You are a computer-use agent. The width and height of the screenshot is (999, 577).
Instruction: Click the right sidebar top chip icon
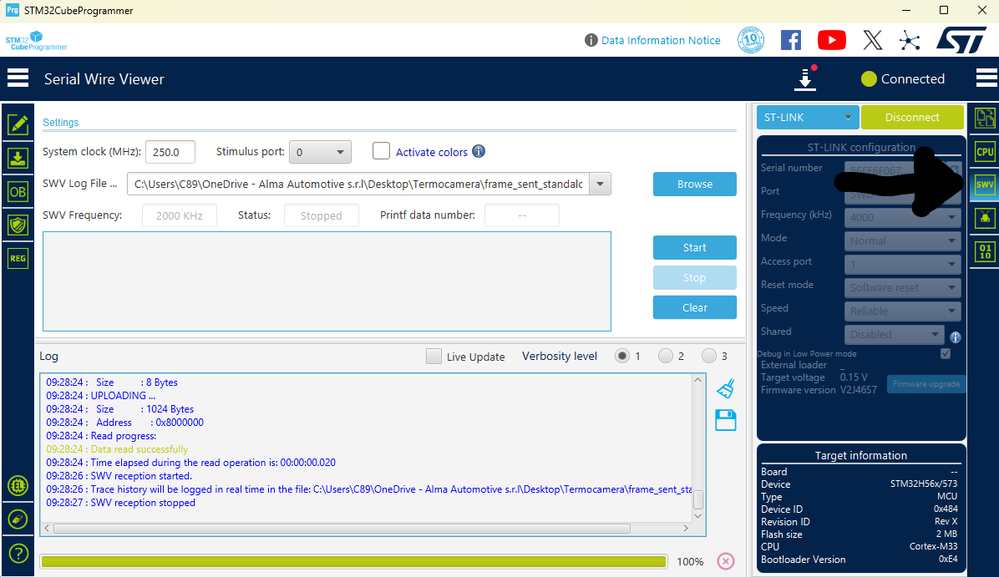[x=985, y=118]
